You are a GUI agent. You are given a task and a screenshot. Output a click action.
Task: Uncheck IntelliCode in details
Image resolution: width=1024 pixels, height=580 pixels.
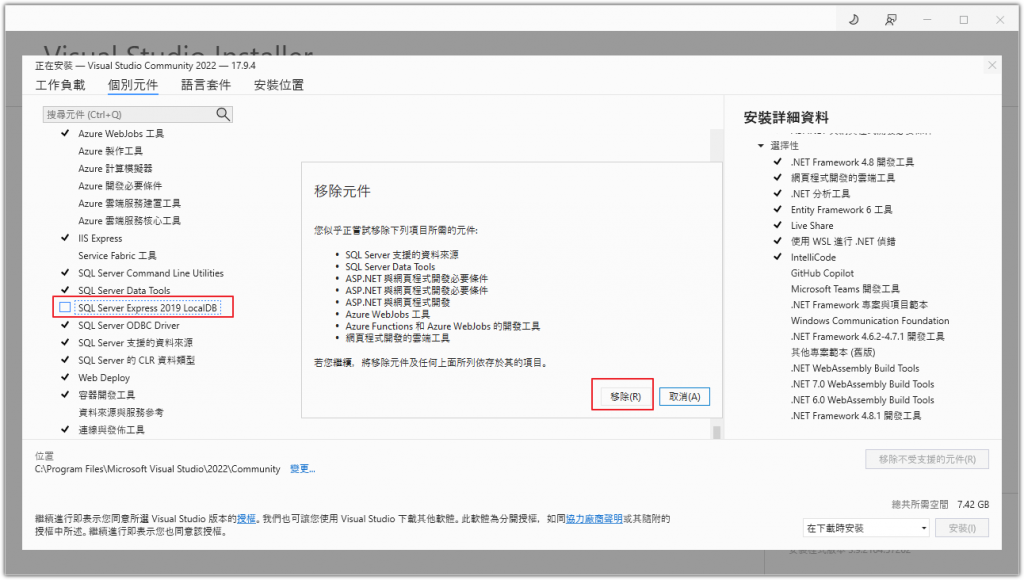777,257
